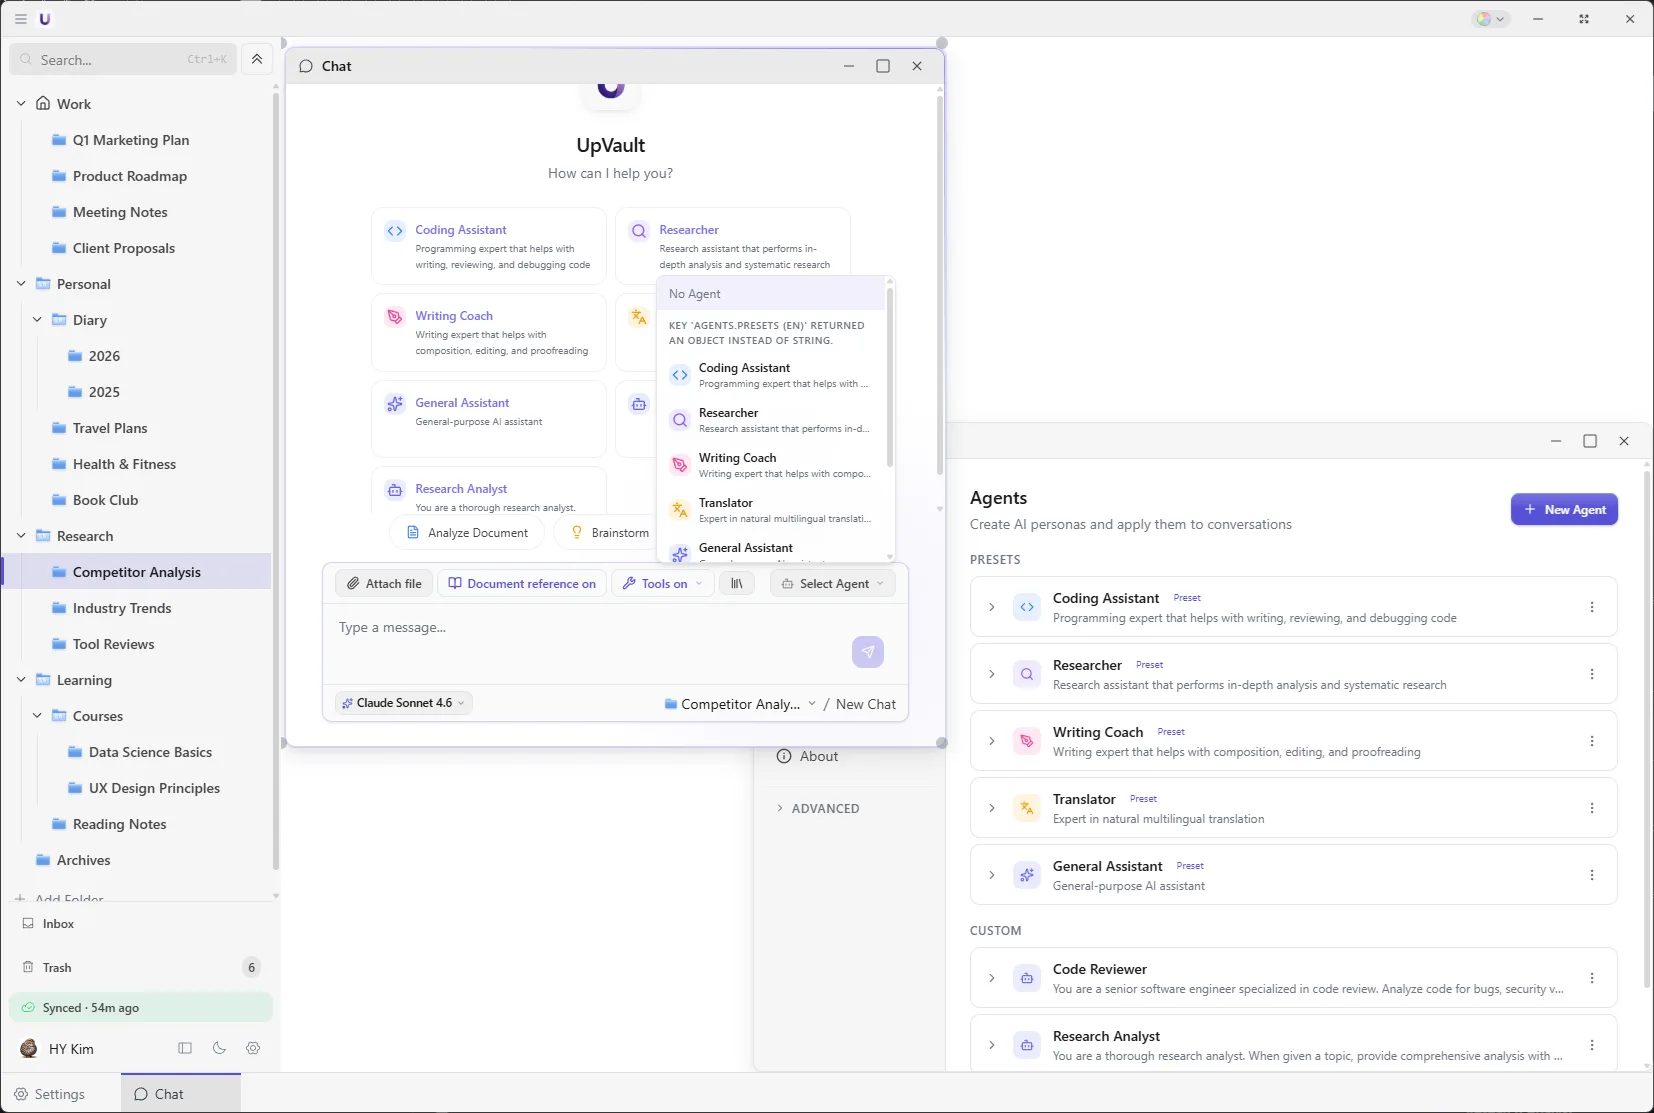This screenshot has width=1654, height=1113.
Task: Click the color theme picker in title bar
Action: 1489,19
